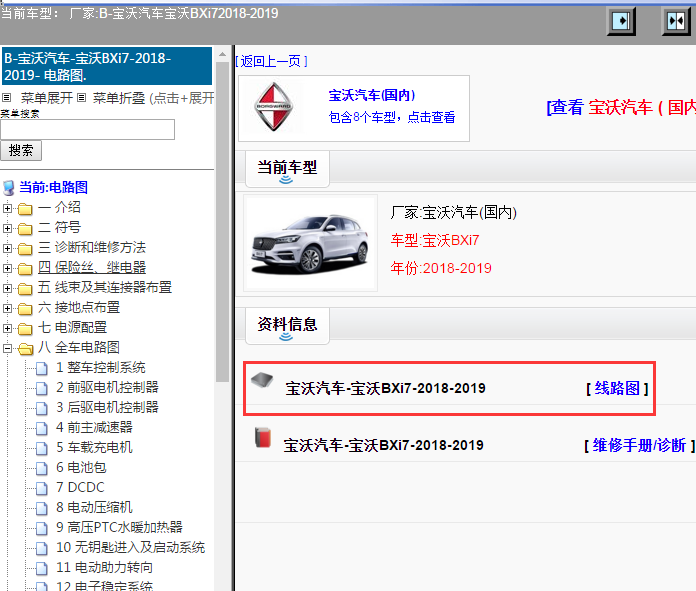Expand the 六 接地点布置 node
696x591 pixels.
coord(7,308)
